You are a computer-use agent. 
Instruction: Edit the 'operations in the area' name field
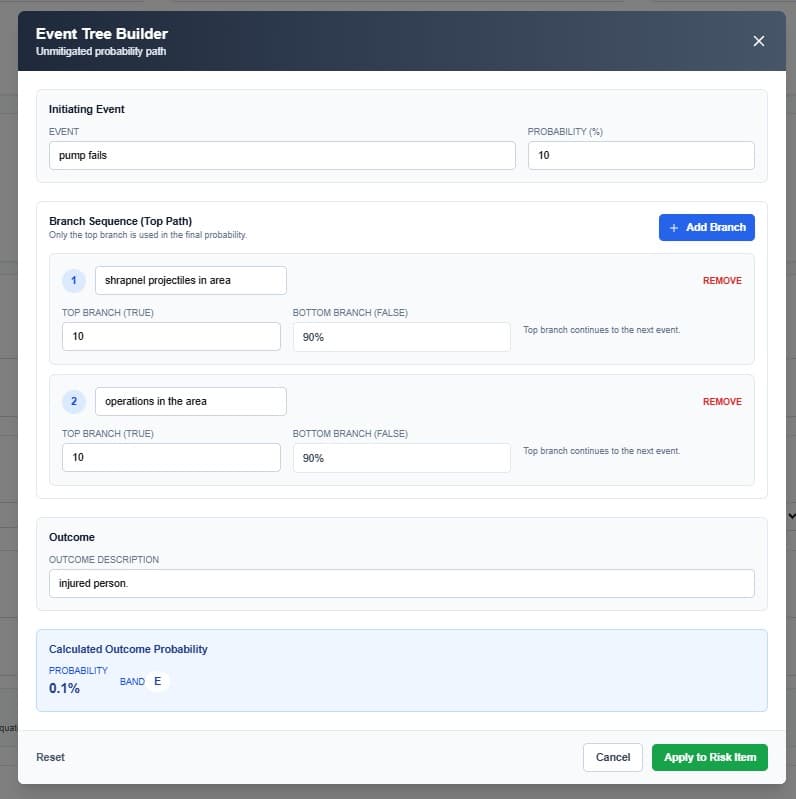click(190, 402)
